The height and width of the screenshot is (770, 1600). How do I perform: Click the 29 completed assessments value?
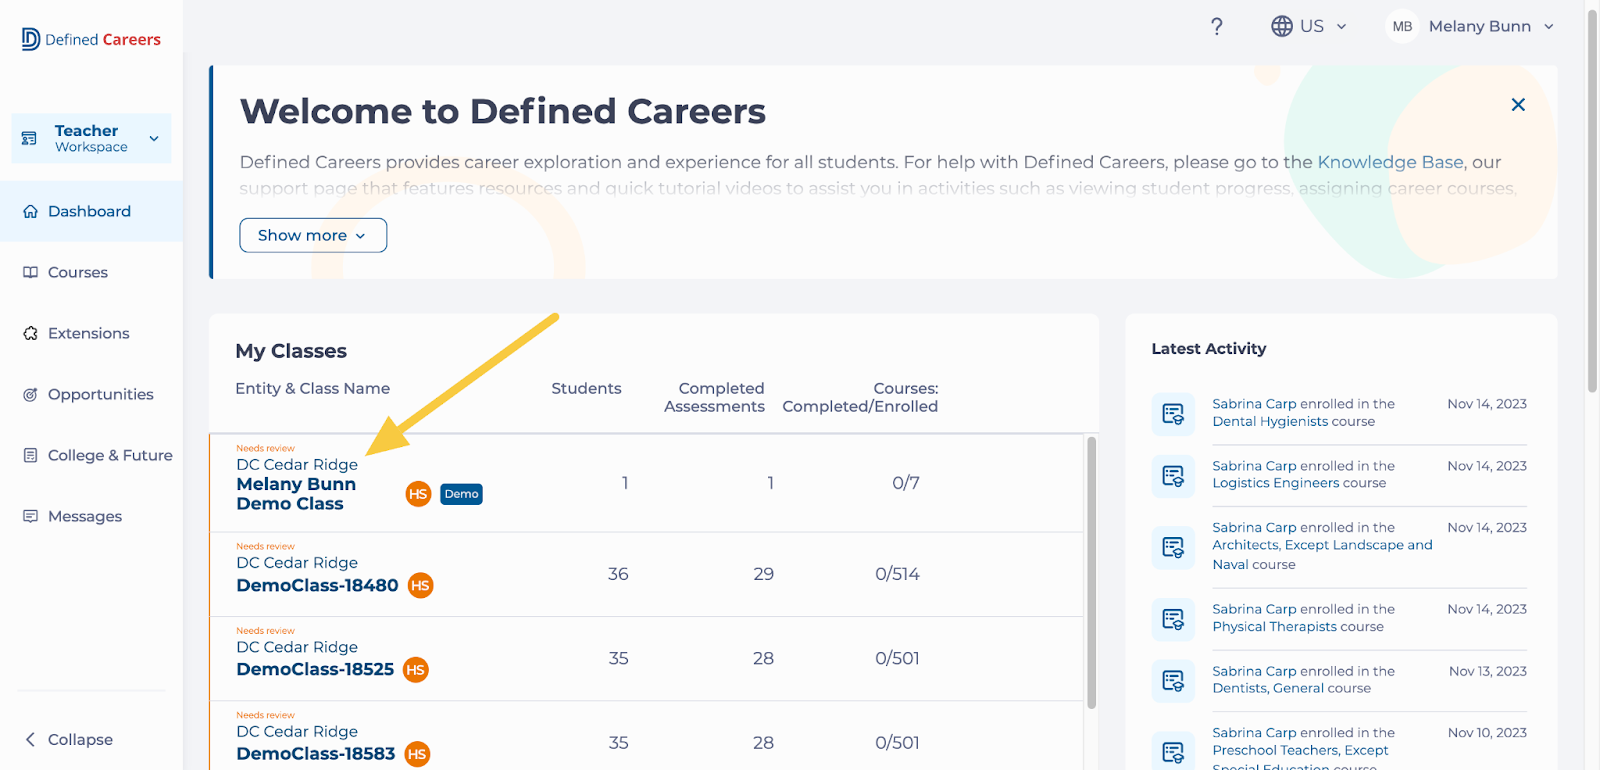[764, 574]
